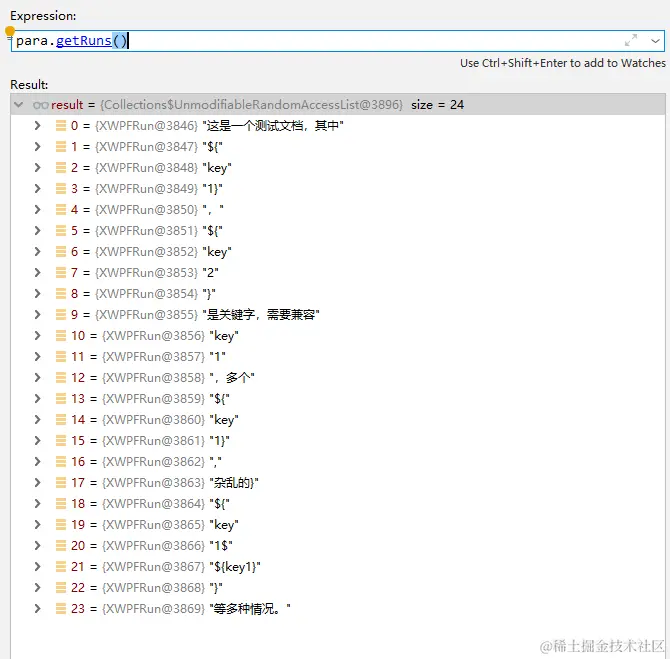Click the object icon of element 12
Viewport: 670px width, 659px height.
[x=61, y=377]
